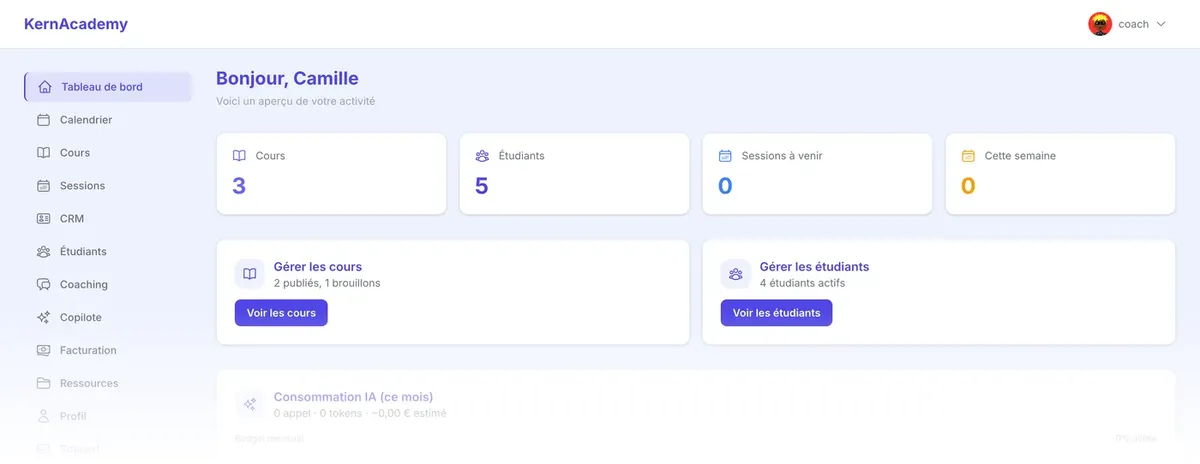The image size is (1200, 464).
Task: Click the people icon in the Étudiants stat card
Action: click(x=482, y=156)
